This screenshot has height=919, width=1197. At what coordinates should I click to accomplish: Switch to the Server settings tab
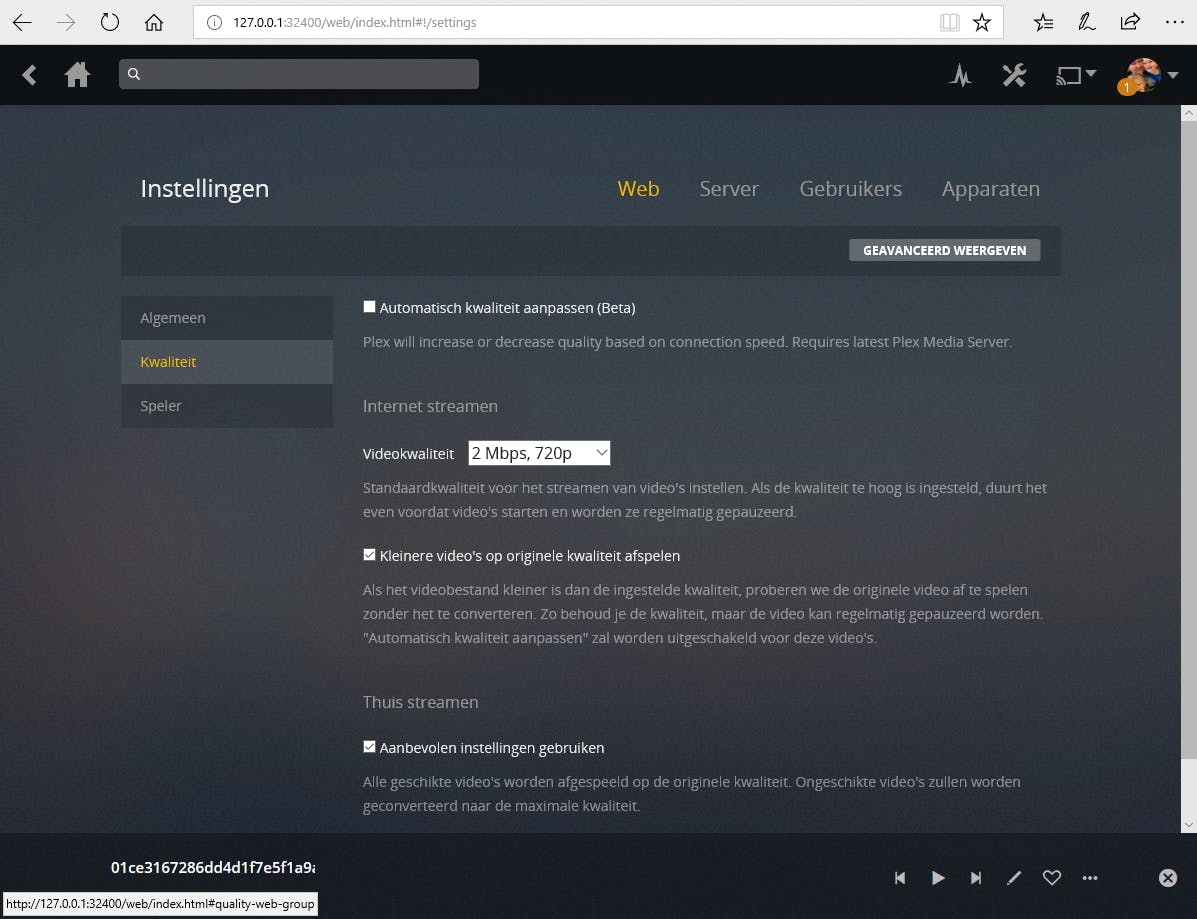tap(729, 189)
